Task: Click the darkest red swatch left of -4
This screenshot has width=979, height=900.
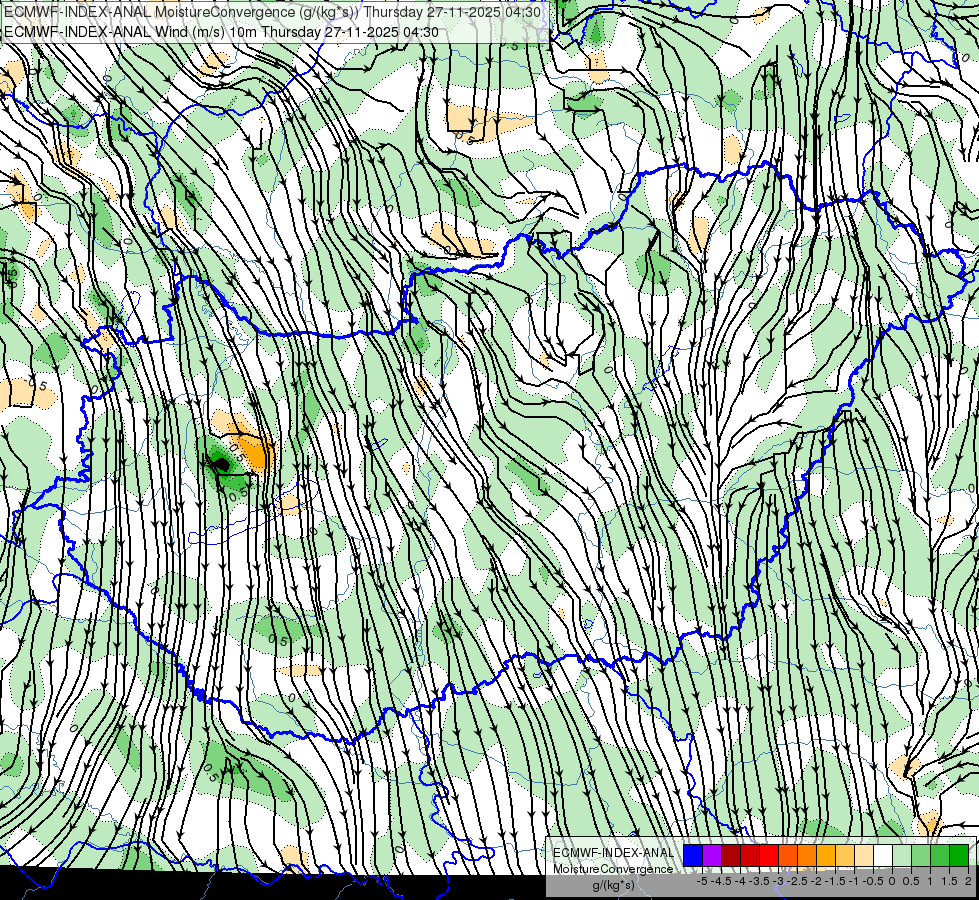Action: pyautogui.click(x=731, y=856)
